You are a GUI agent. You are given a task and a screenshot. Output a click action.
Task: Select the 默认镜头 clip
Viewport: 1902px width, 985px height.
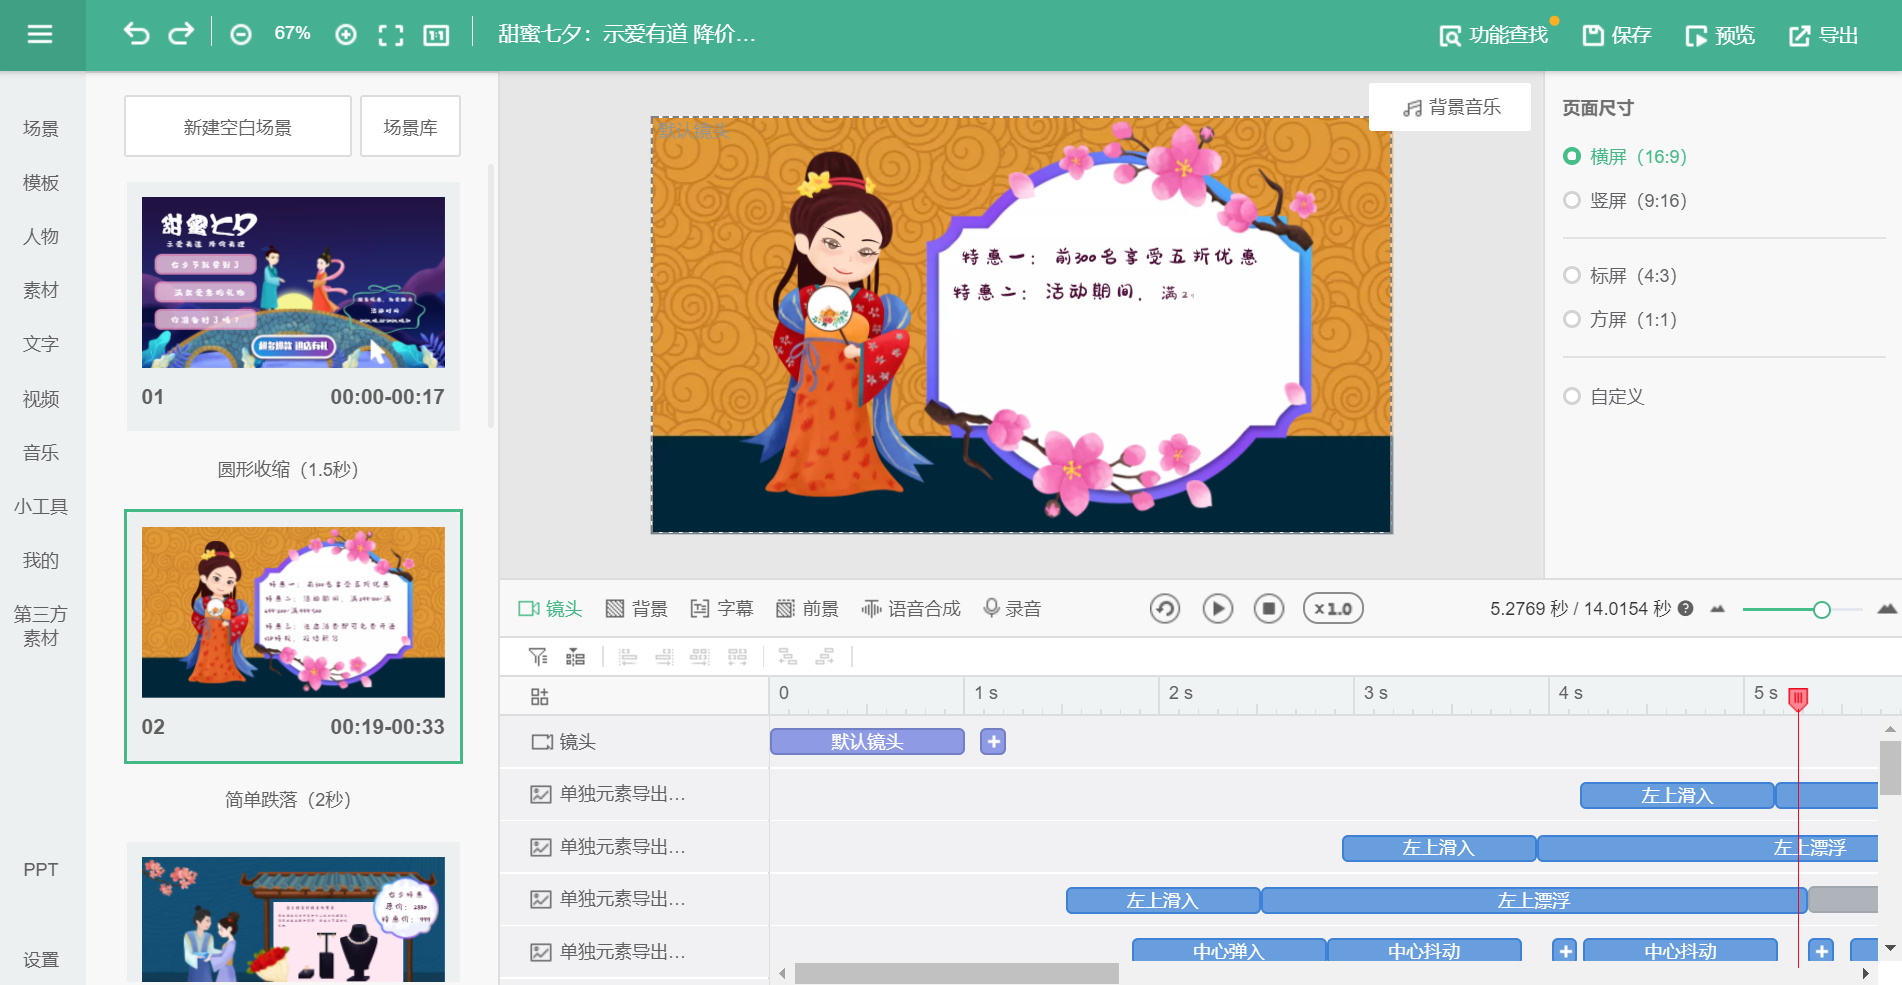point(867,741)
